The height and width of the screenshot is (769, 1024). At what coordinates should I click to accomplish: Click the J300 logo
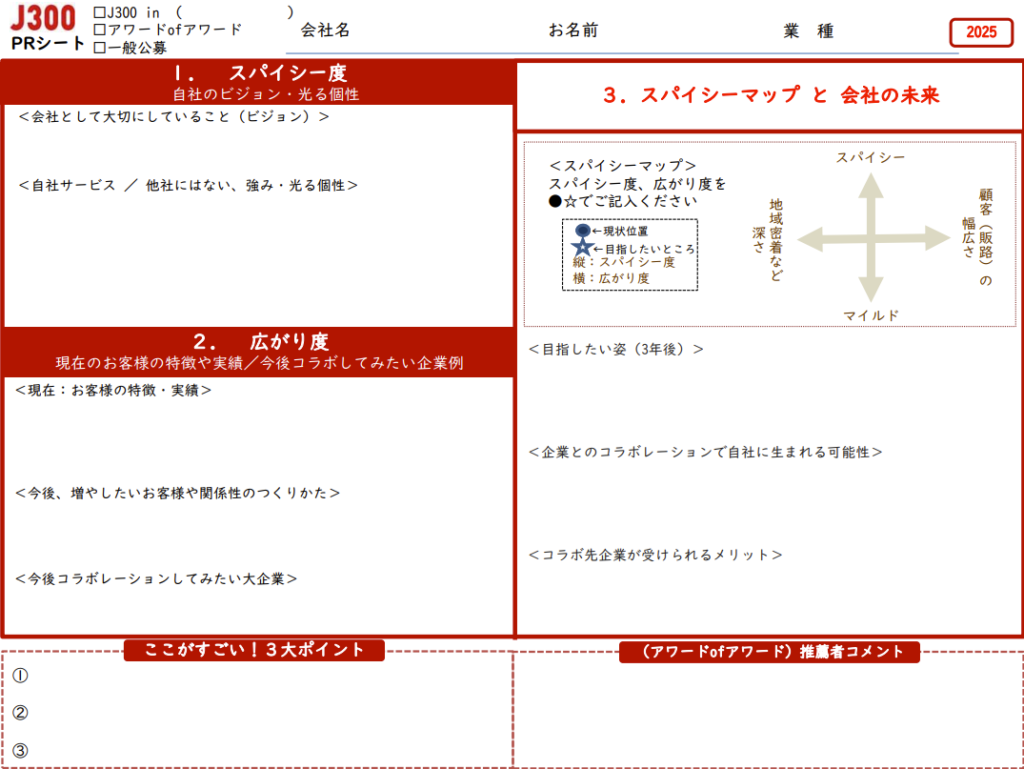coord(43,18)
